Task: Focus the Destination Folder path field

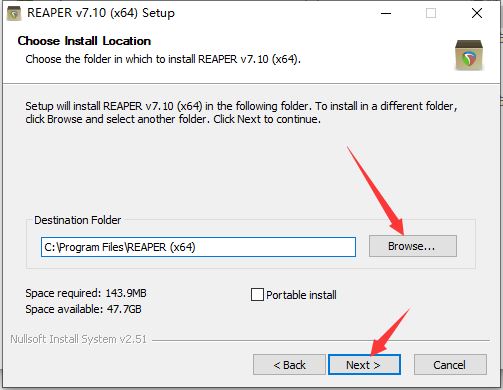Action: coord(198,247)
